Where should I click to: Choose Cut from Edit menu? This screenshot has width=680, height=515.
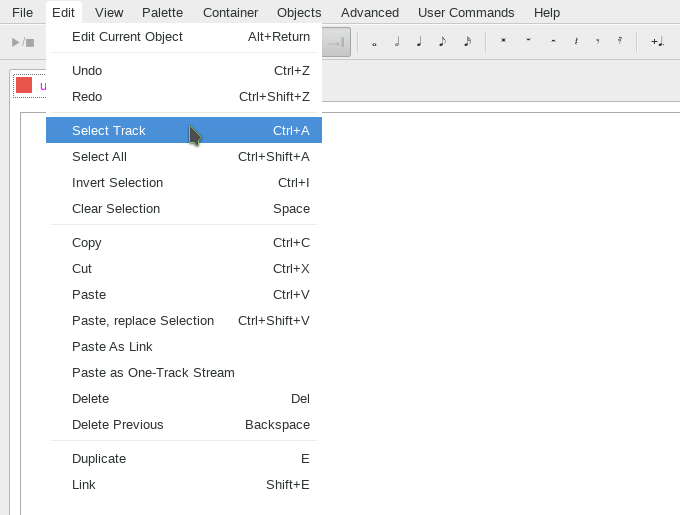point(184,269)
